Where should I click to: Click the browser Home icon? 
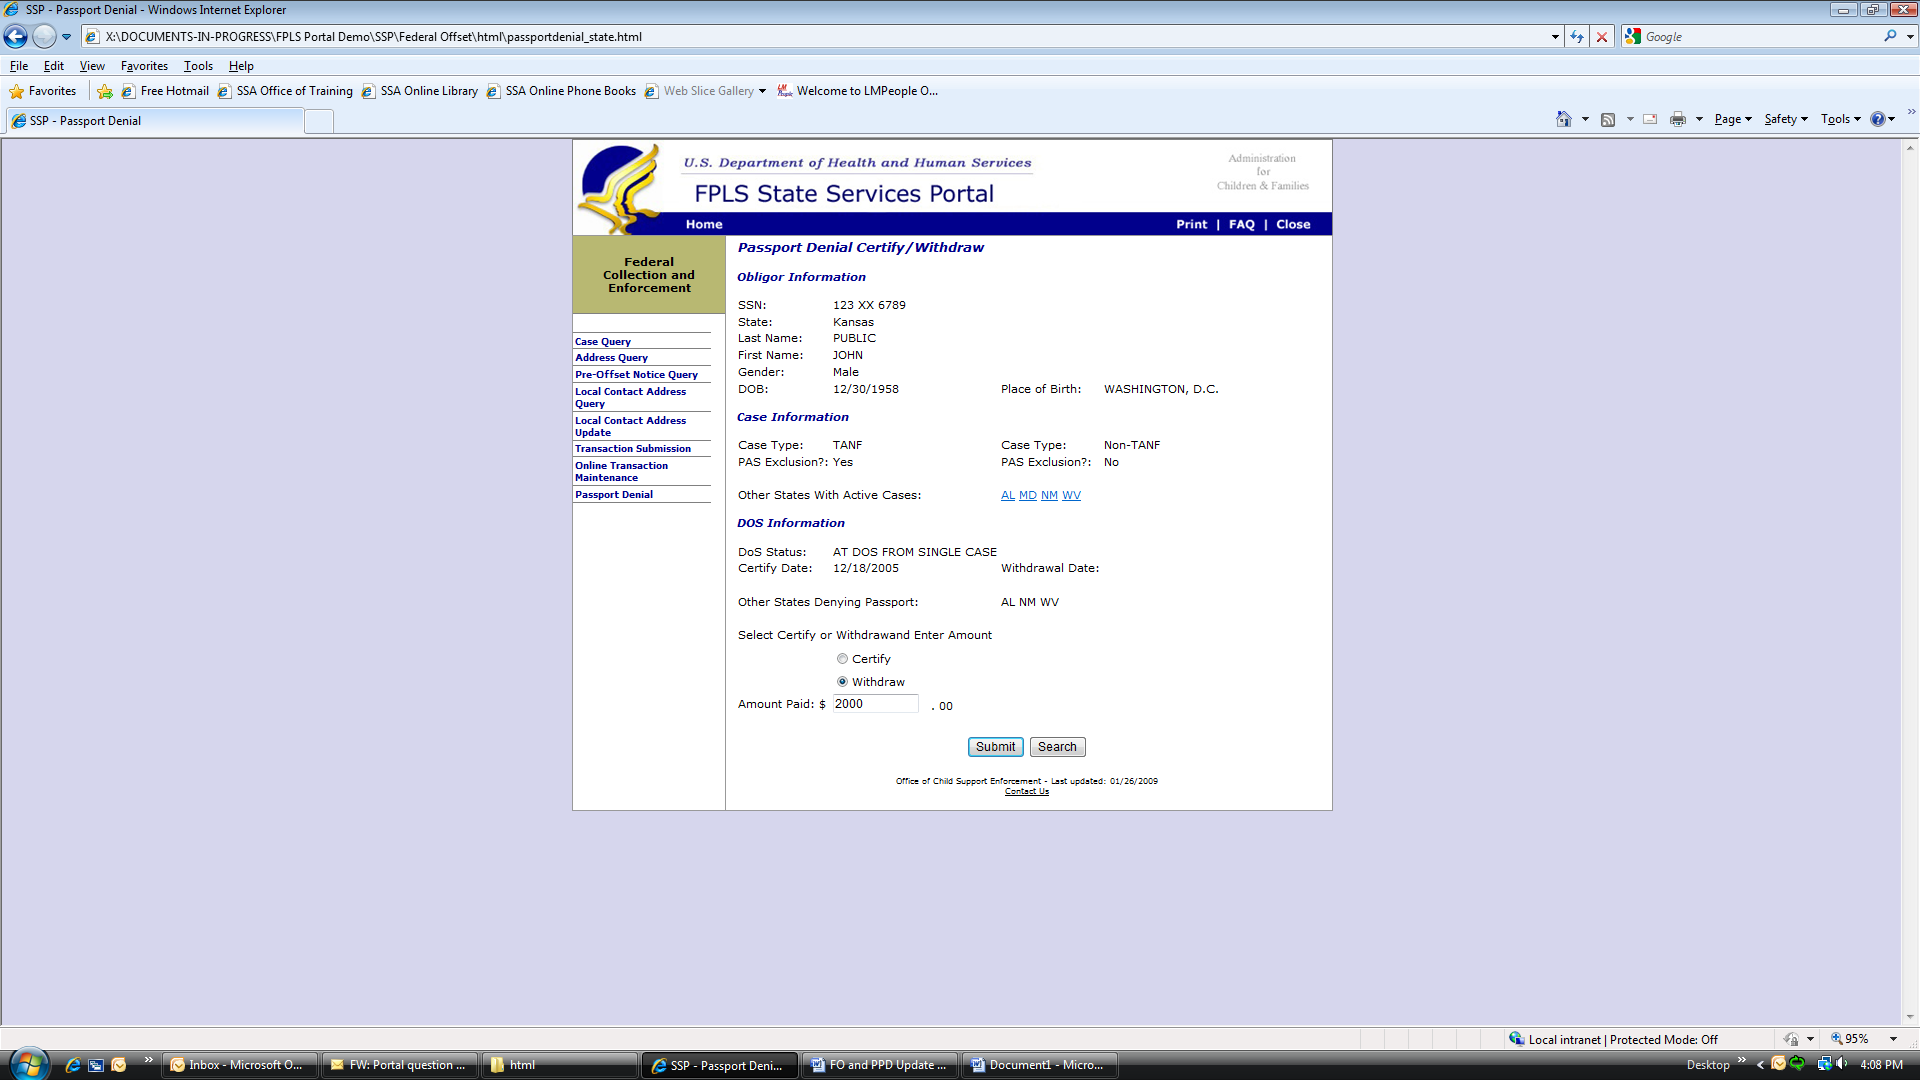click(x=1563, y=119)
